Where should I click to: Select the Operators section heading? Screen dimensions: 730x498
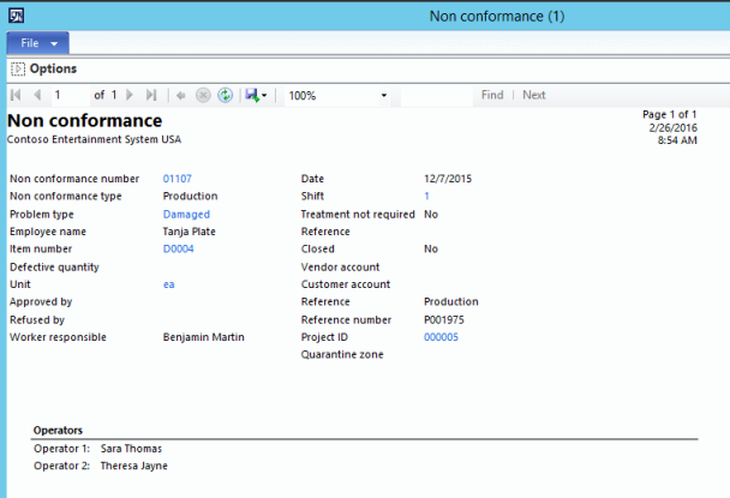[x=58, y=431]
